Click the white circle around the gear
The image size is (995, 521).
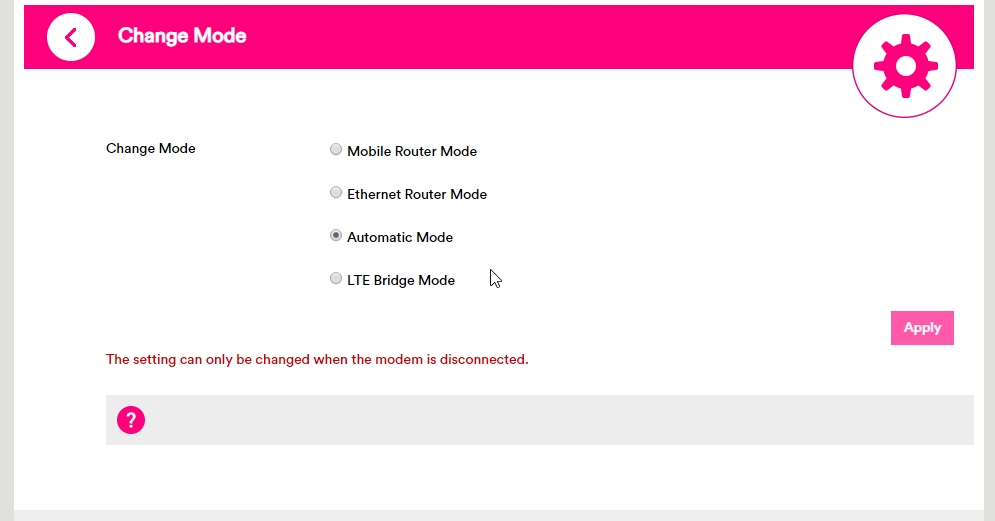(868, 95)
